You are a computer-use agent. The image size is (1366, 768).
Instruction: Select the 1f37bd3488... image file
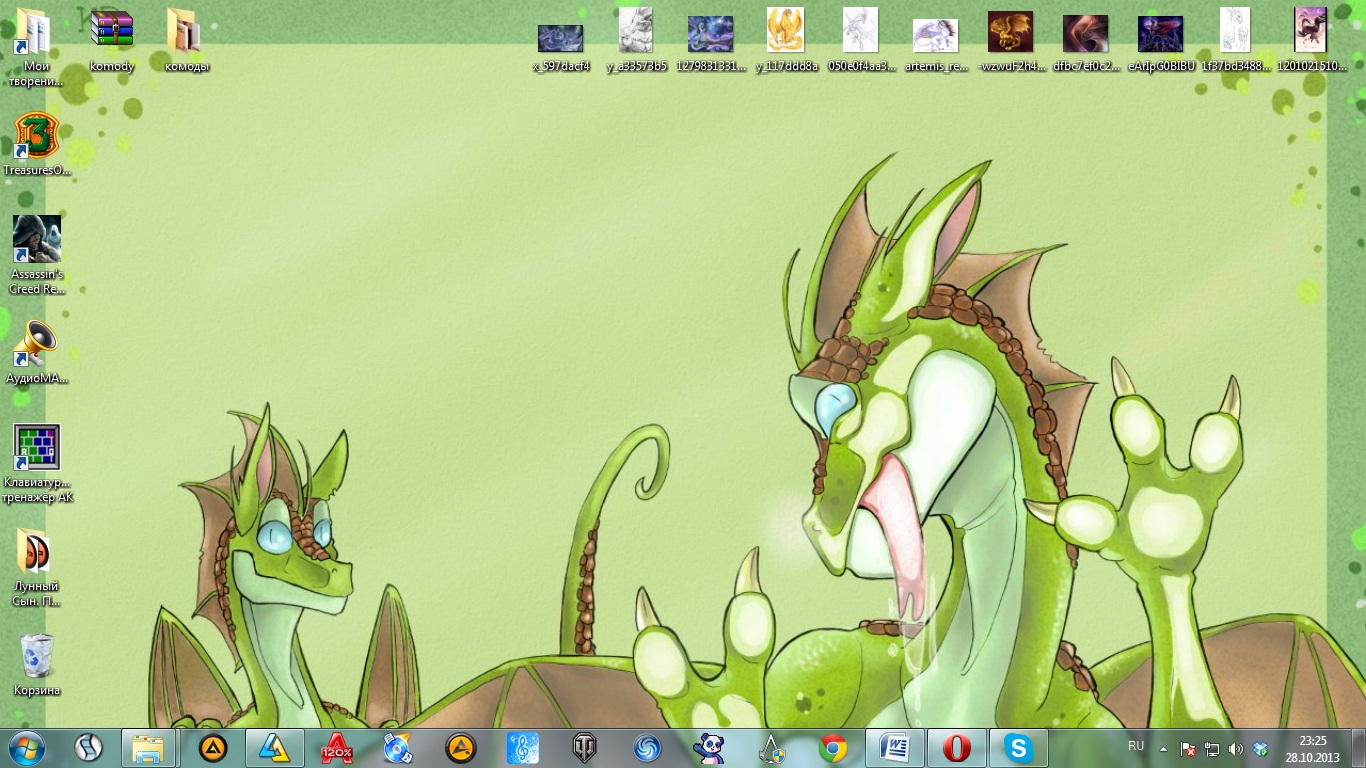click(1236, 41)
